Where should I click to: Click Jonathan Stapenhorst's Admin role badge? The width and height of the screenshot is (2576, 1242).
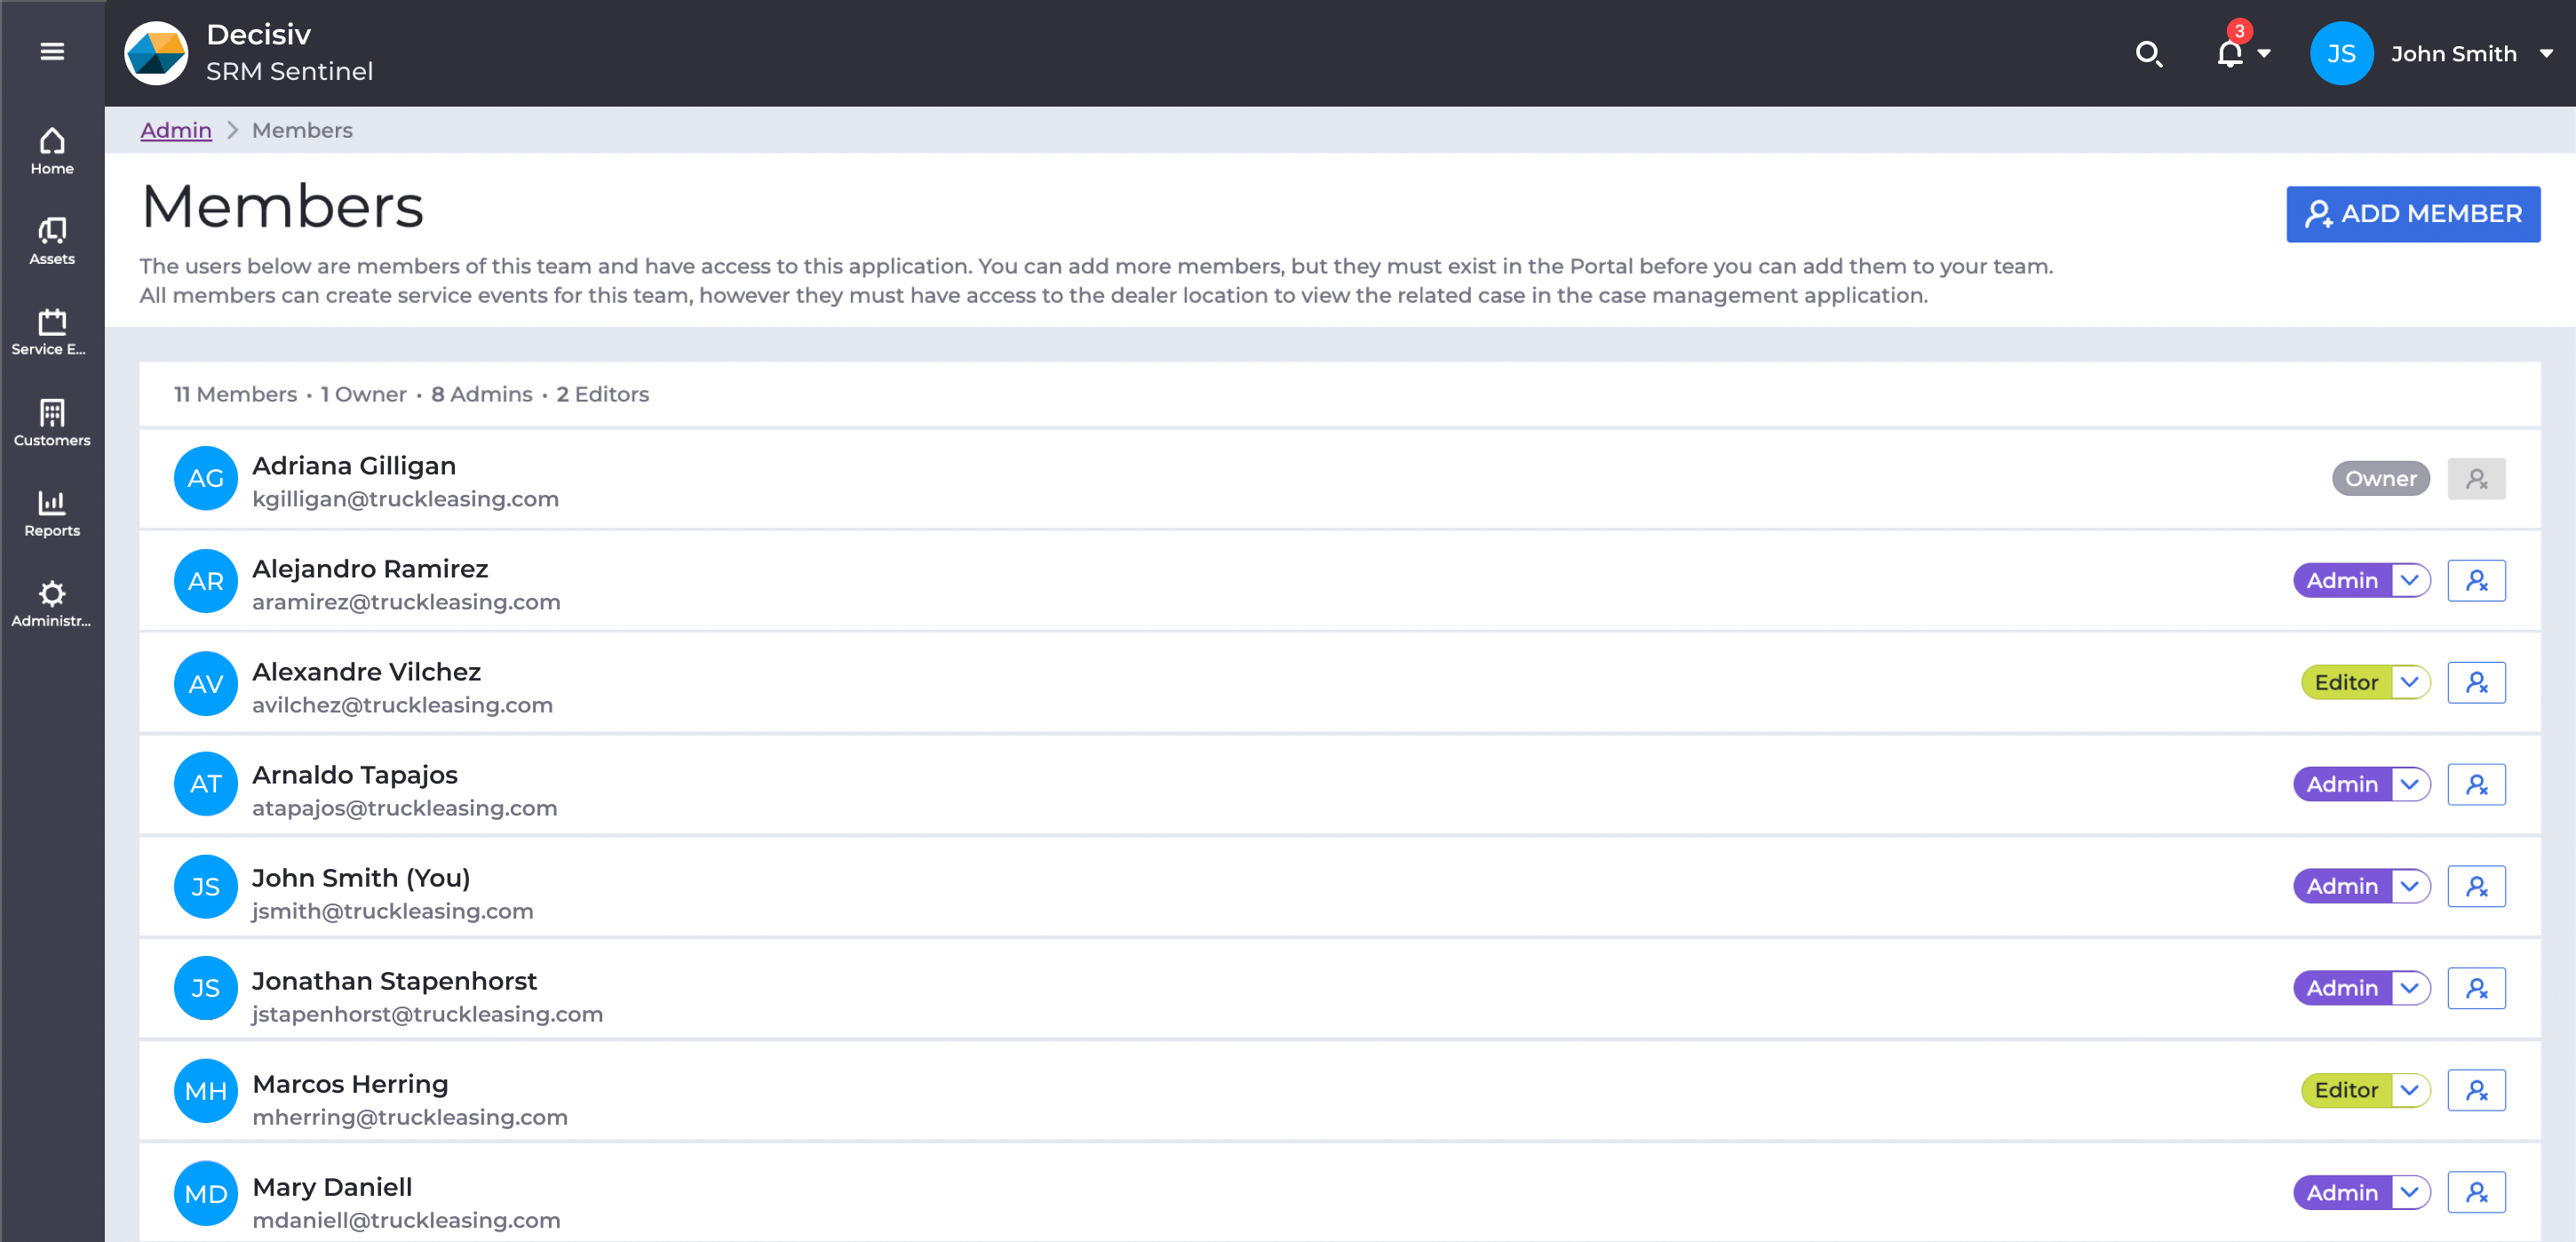click(2341, 988)
